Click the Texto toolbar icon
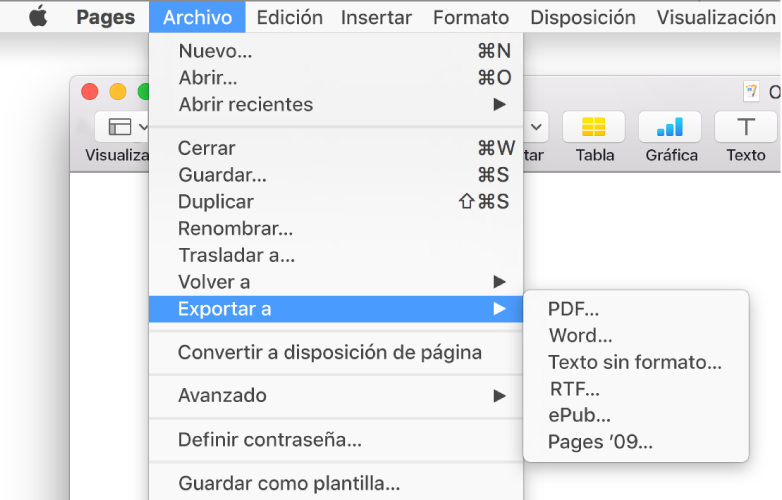This screenshot has height=500, width=782. click(745, 127)
